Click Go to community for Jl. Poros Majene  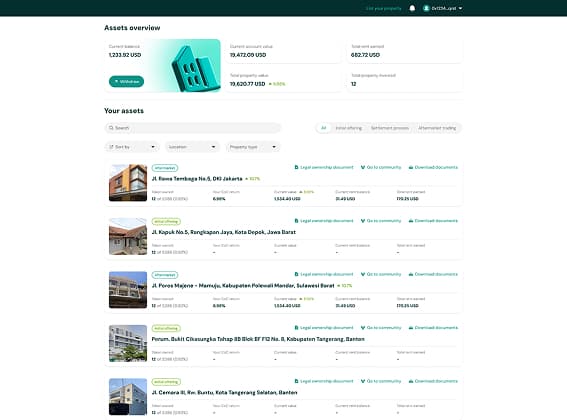pos(381,274)
